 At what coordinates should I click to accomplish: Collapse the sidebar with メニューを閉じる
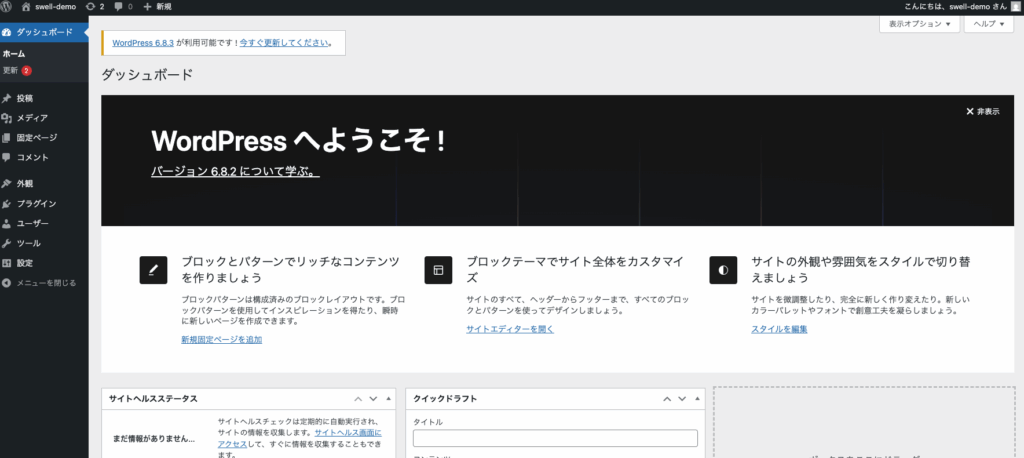pyautogui.click(x=46, y=283)
